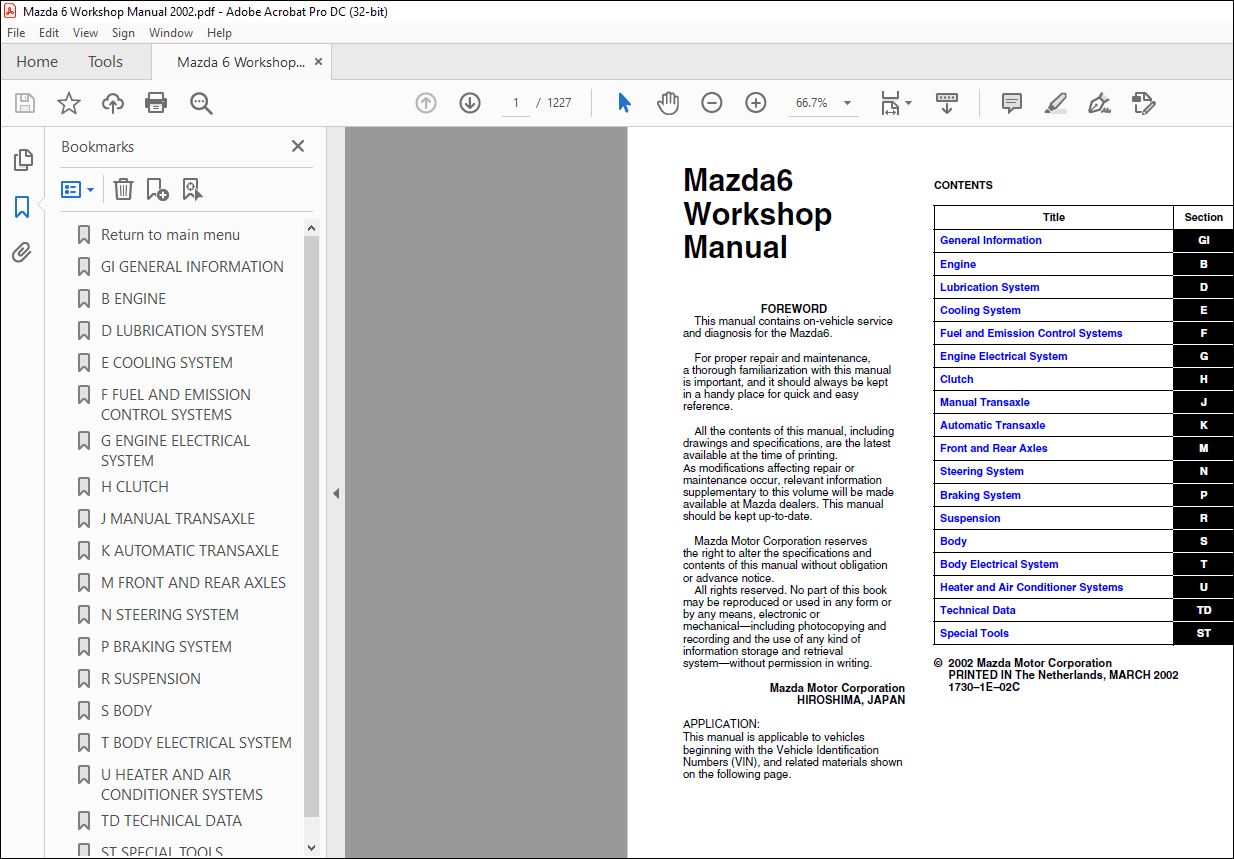
Task: Select N STEERING SYSTEM bookmark
Action: pos(169,615)
